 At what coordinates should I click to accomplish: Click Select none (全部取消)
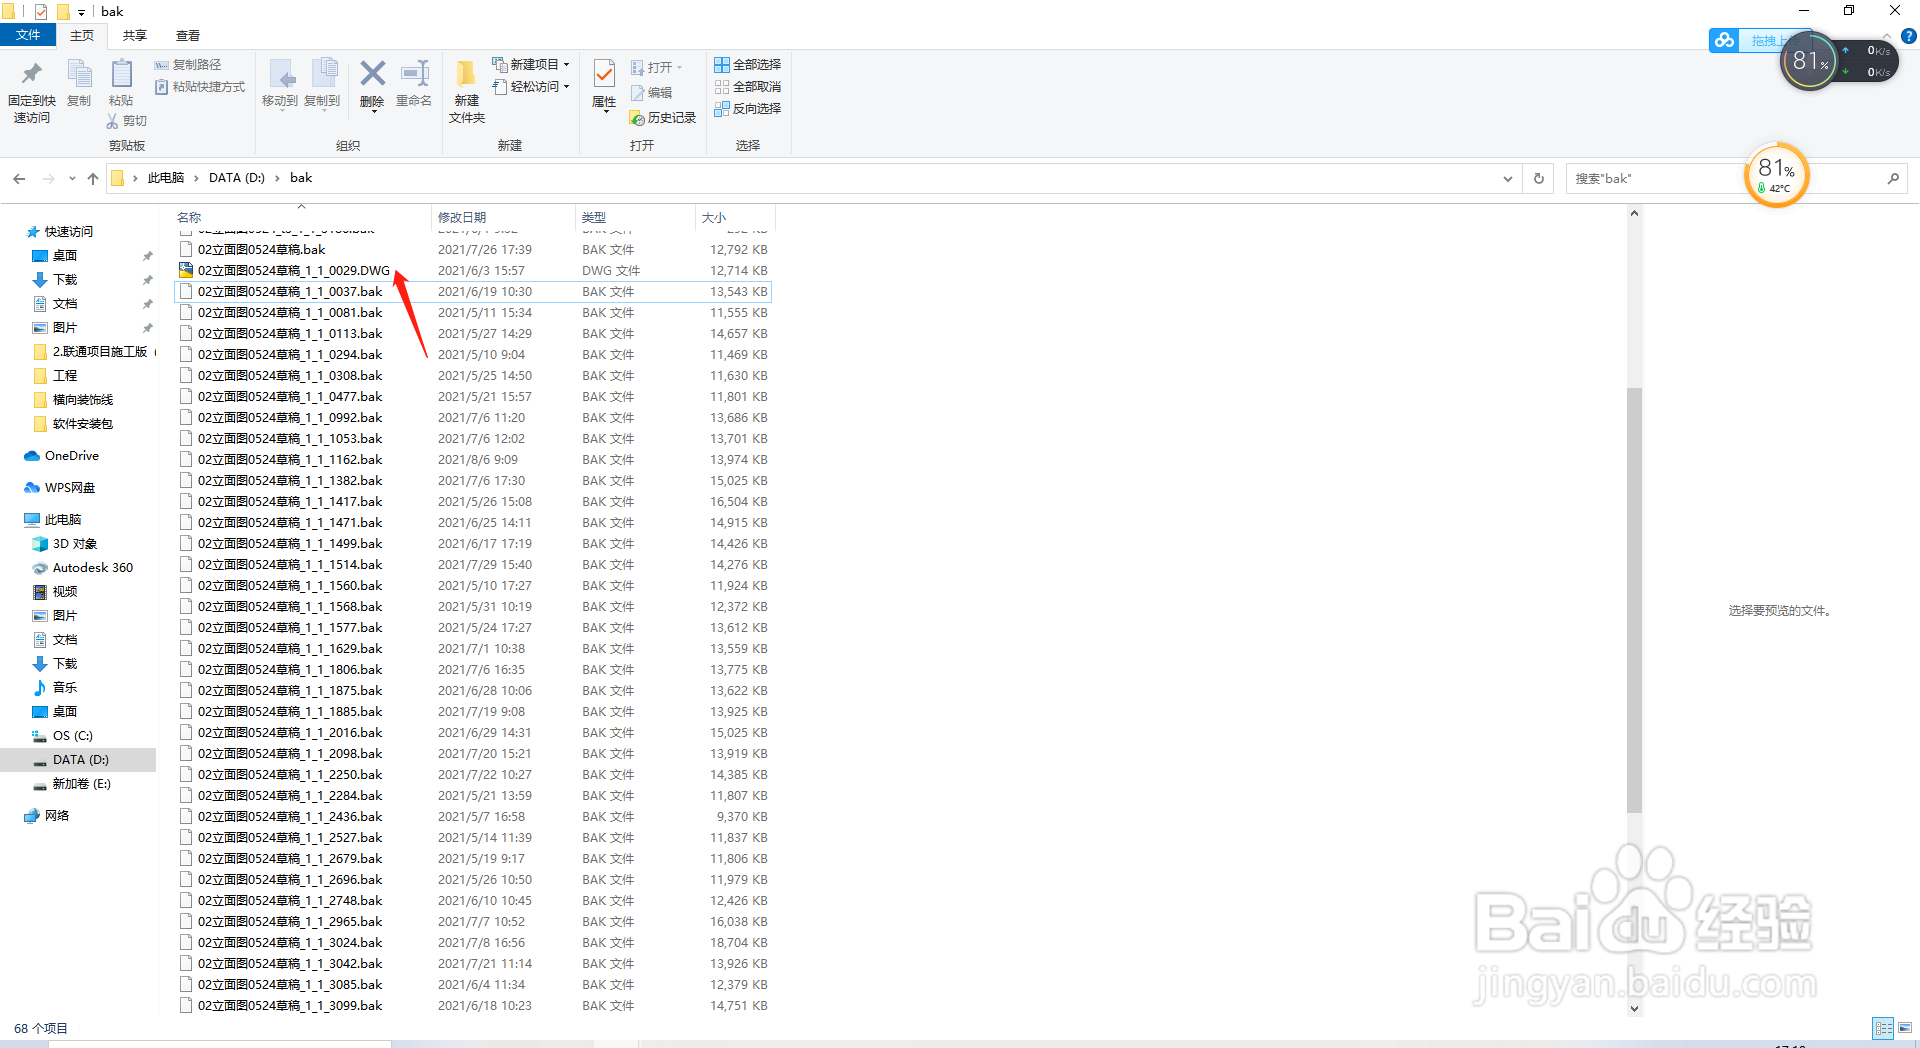click(x=748, y=87)
